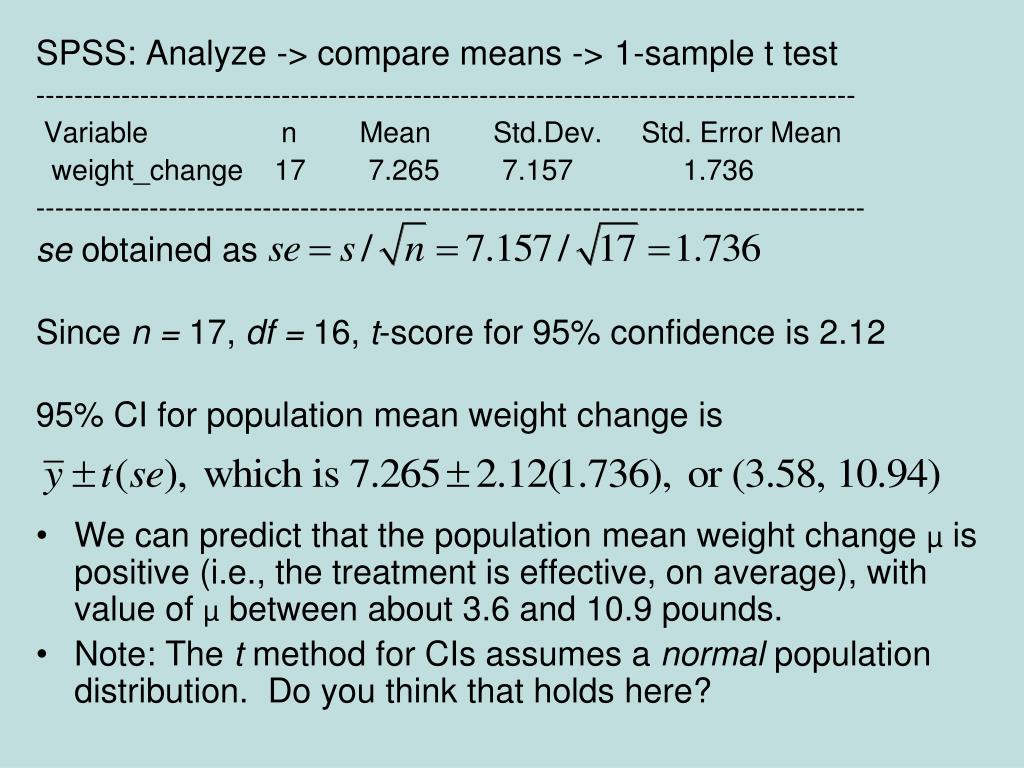
Task: Click the '95% CI for population mean' line
Action: click(x=379, y=416)
